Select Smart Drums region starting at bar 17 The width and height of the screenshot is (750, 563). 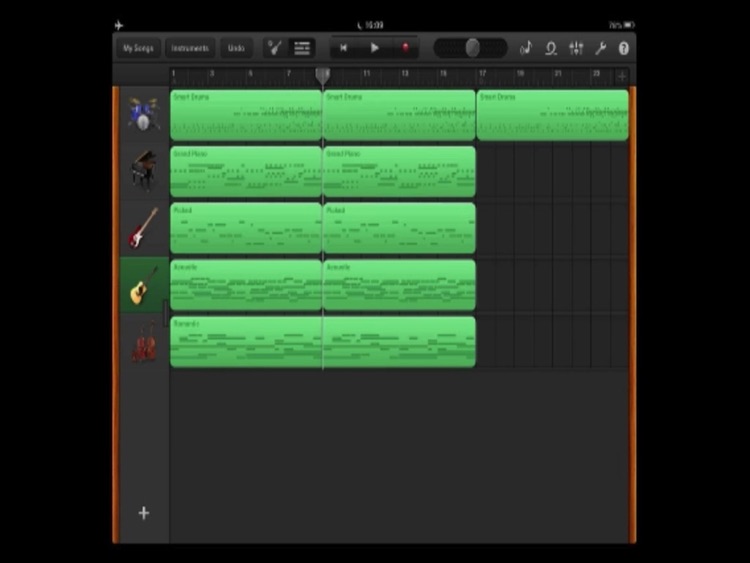tap(552, 115)
